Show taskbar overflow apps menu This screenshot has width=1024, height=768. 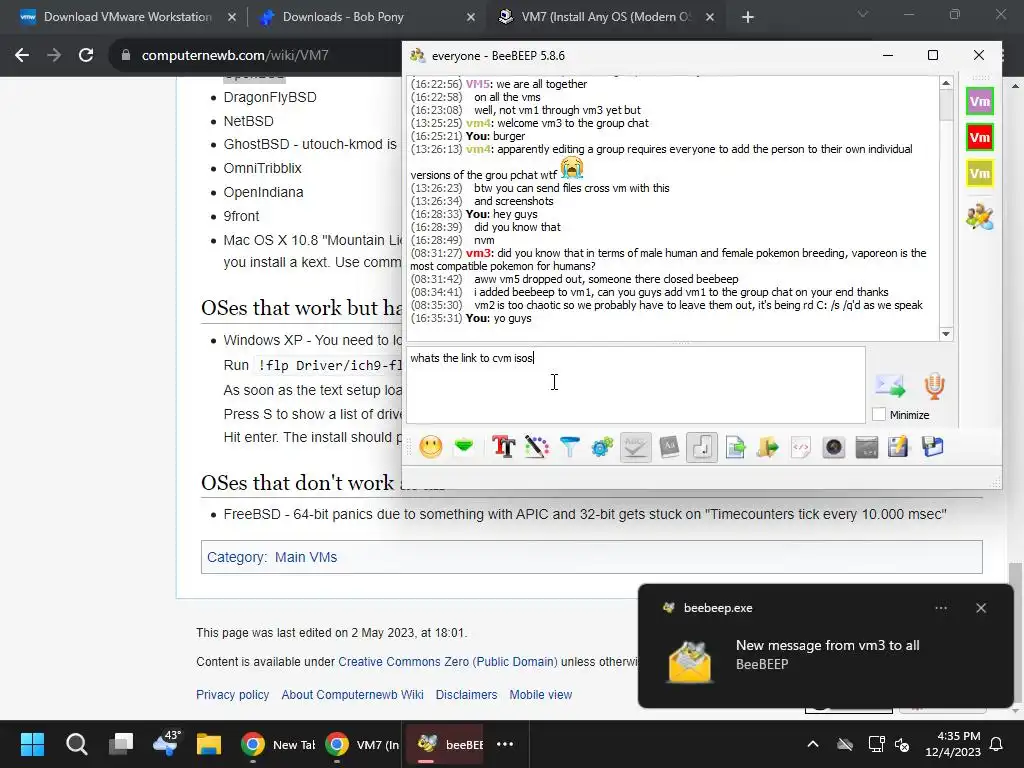[x=505, y=744]
